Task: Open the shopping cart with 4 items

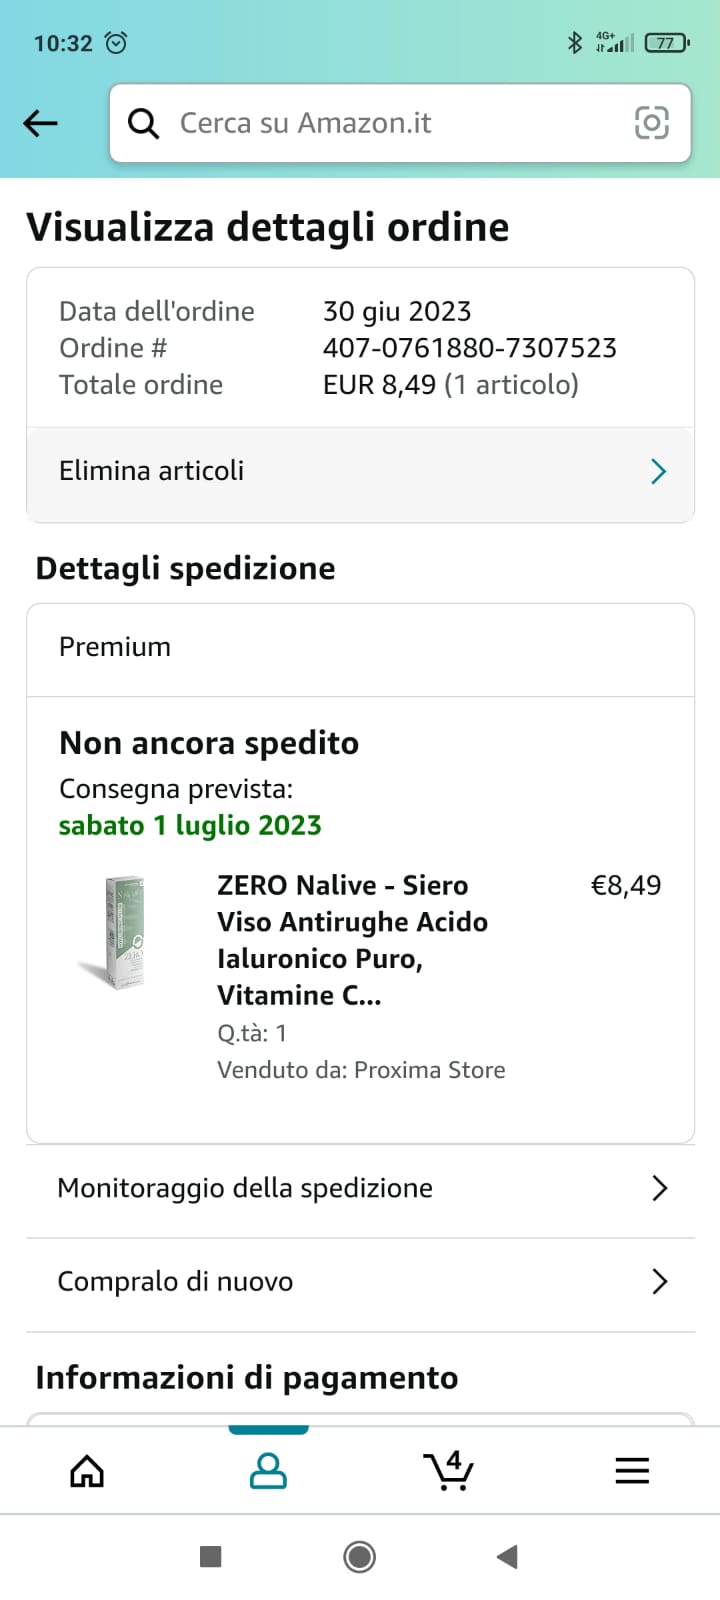Action: tap(449, 1471)
